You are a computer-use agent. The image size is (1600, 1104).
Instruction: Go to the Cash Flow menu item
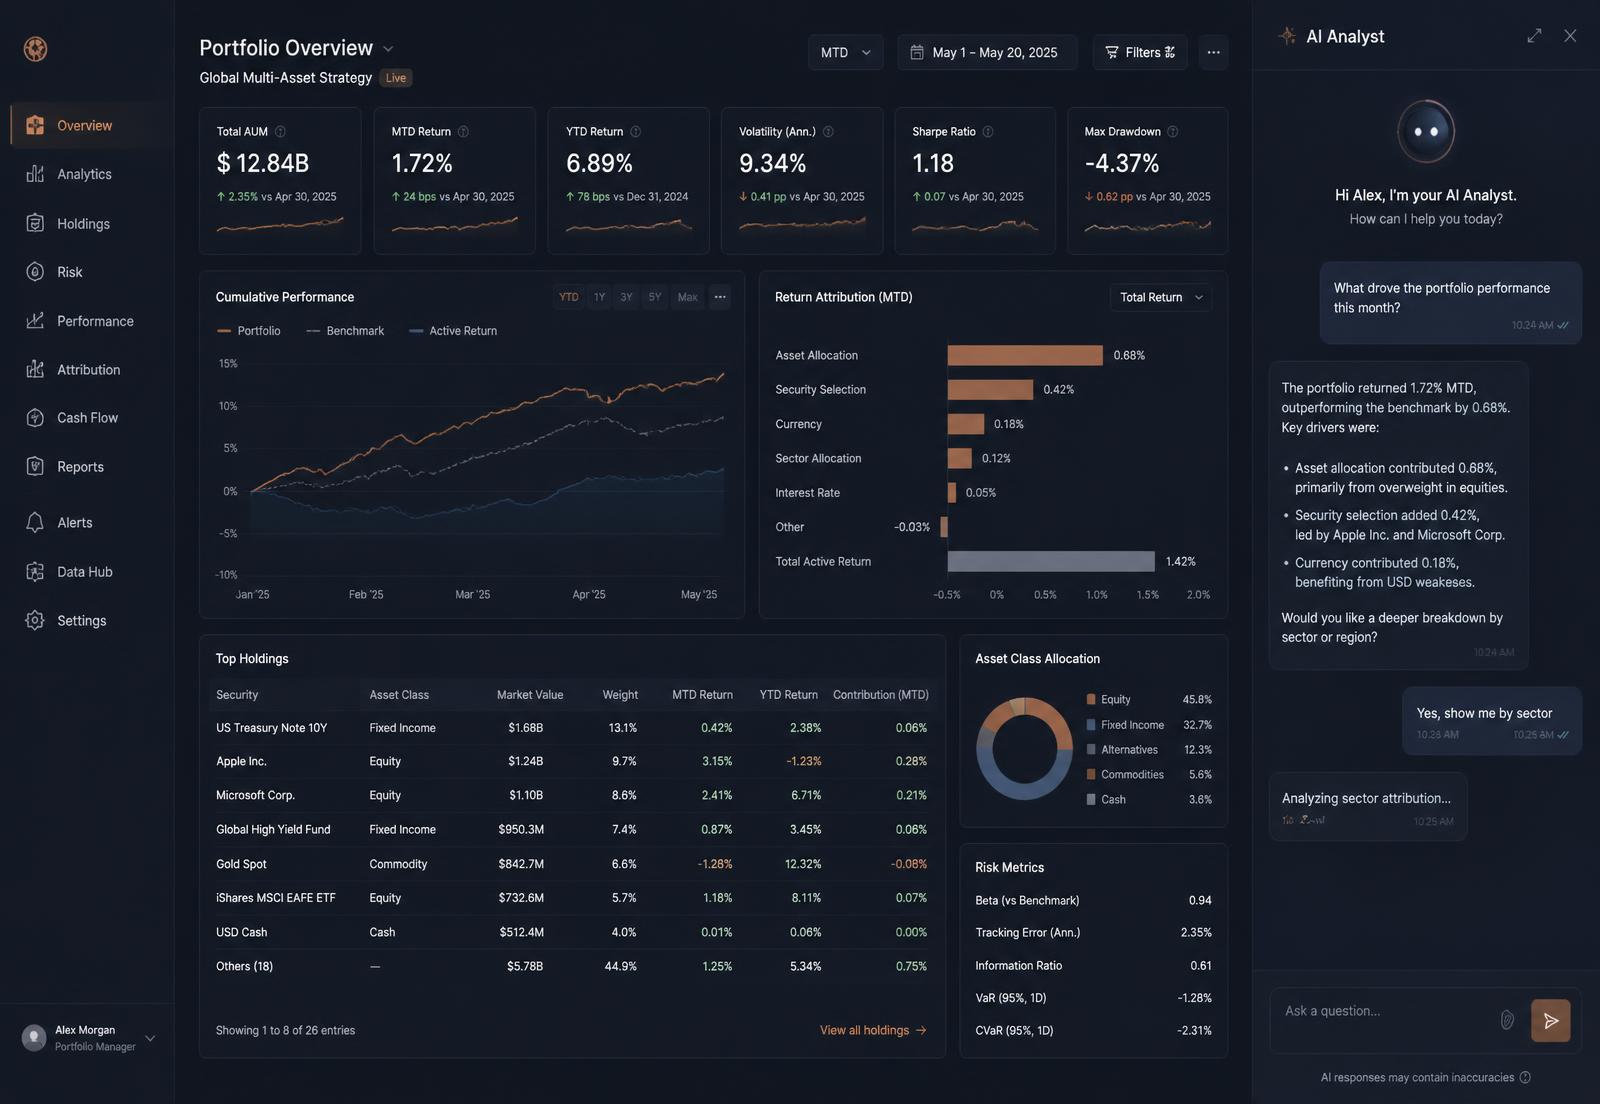(x=87, y=418)
